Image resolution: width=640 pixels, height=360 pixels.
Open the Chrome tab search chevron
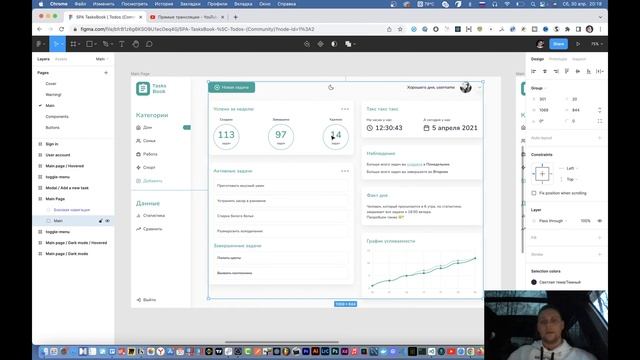click(x=600, y=17)
